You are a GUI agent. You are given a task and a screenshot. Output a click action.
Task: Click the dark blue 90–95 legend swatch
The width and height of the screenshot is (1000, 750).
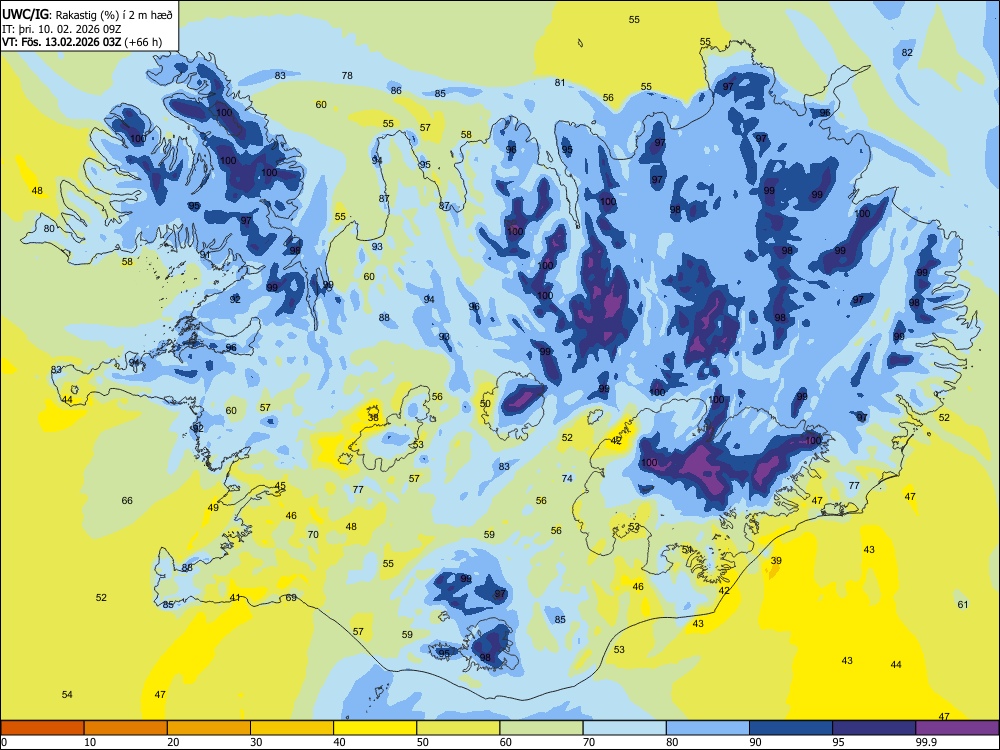pyautogui.click(x=791, y=728)
